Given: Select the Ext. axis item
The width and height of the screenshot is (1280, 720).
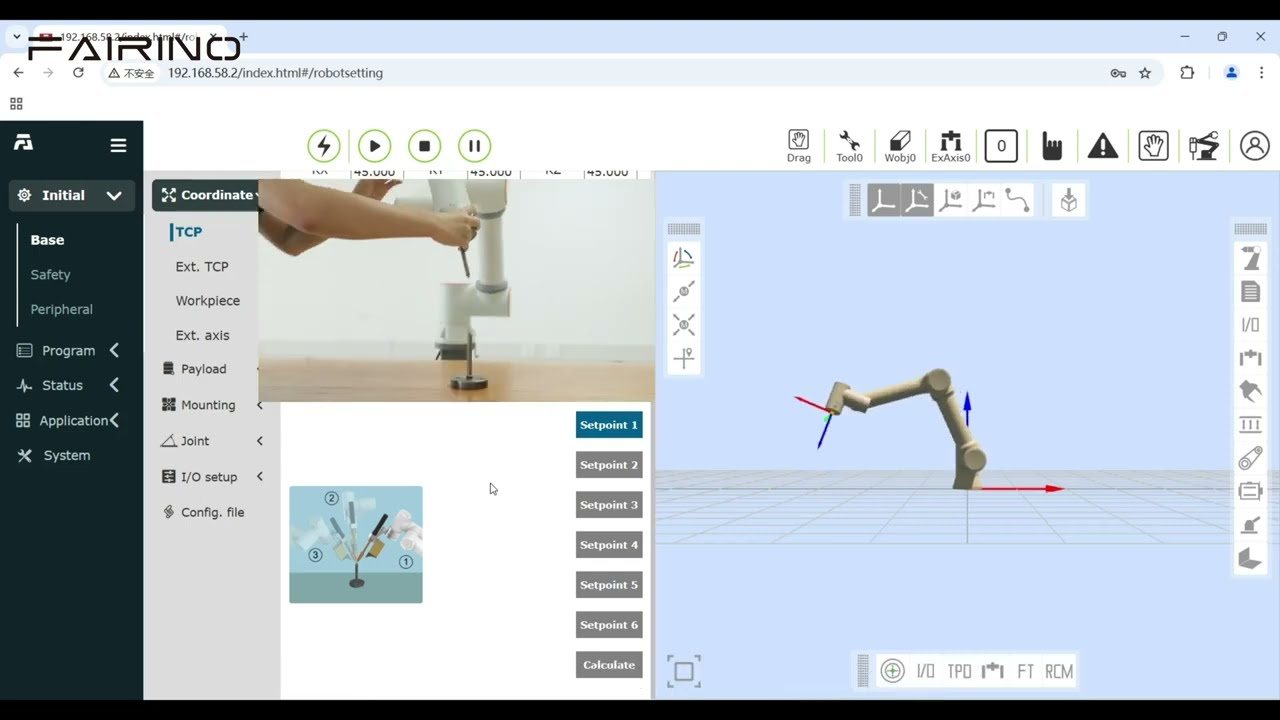Looking at the screenshot, I should coord(202,335).
